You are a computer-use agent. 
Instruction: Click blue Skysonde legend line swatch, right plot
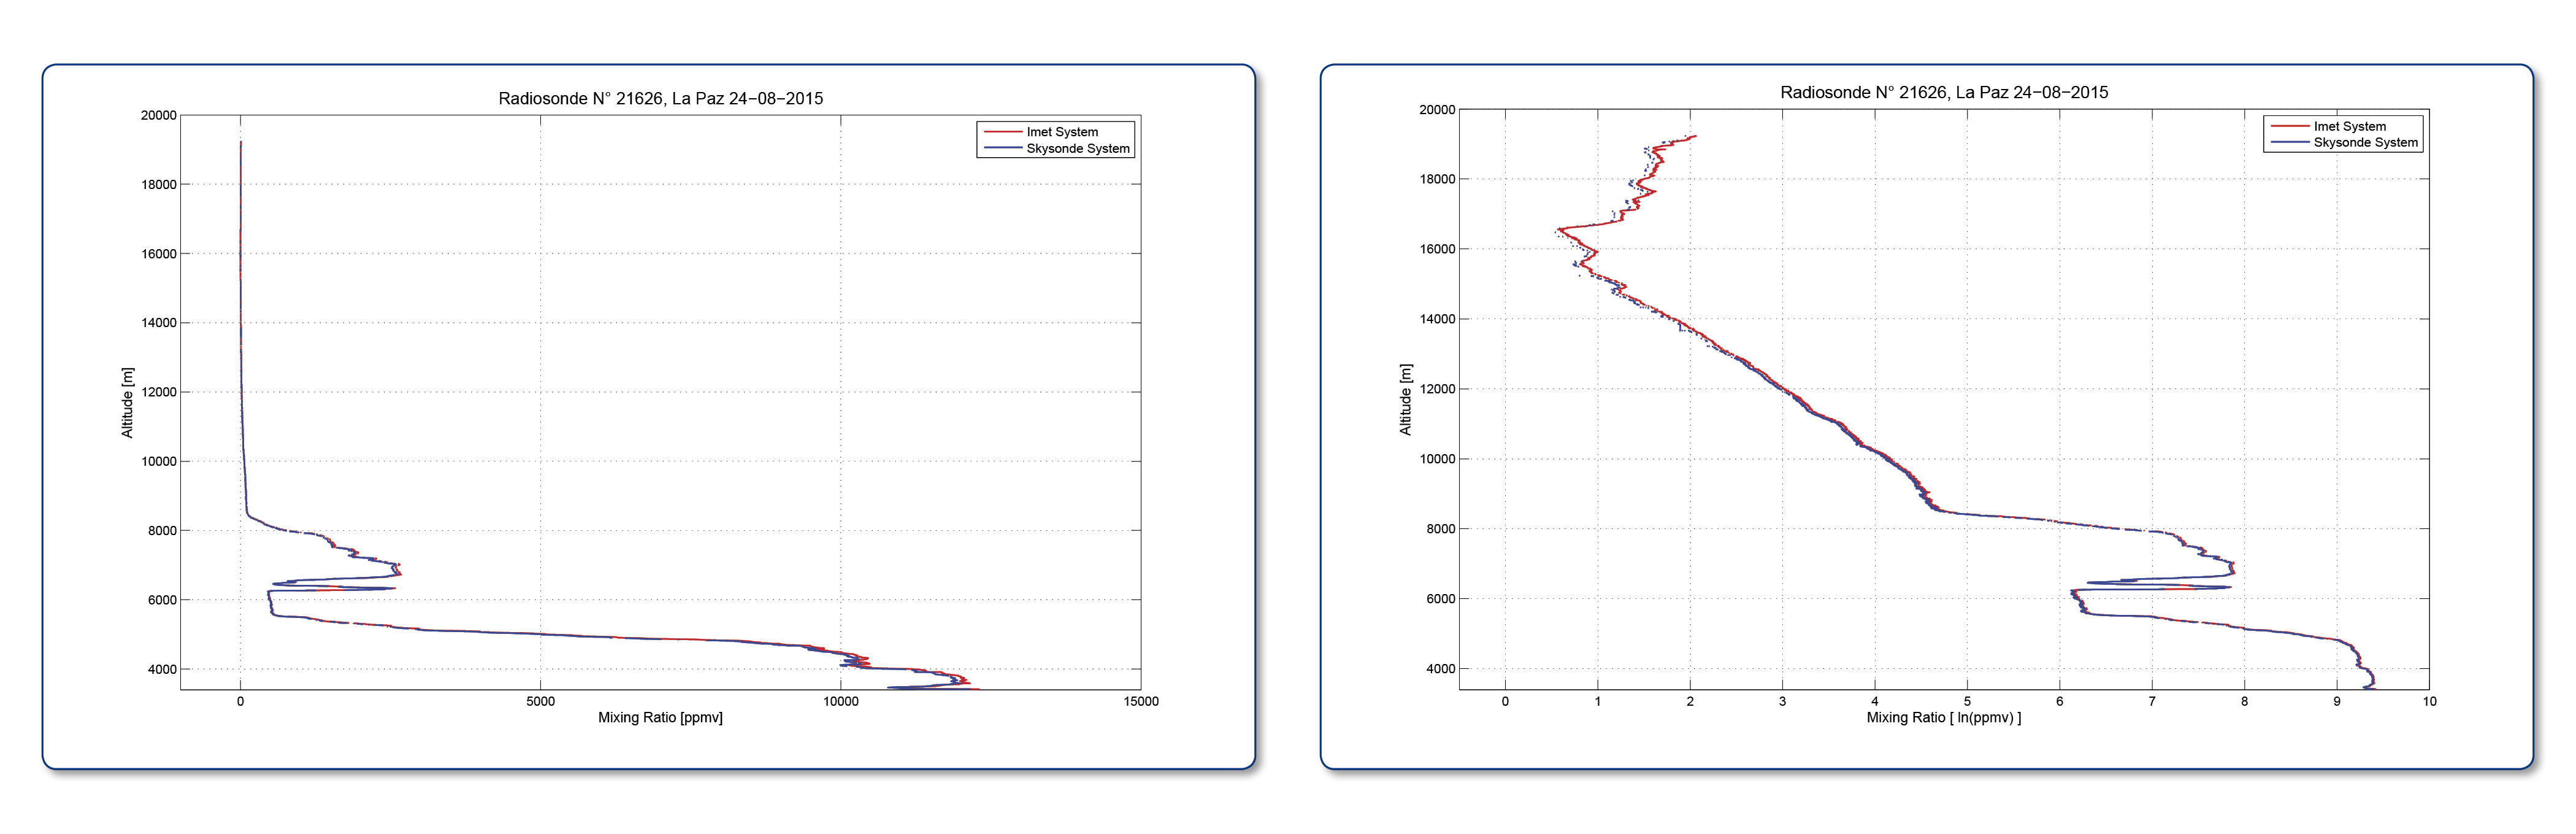(x=2289, y=142)
